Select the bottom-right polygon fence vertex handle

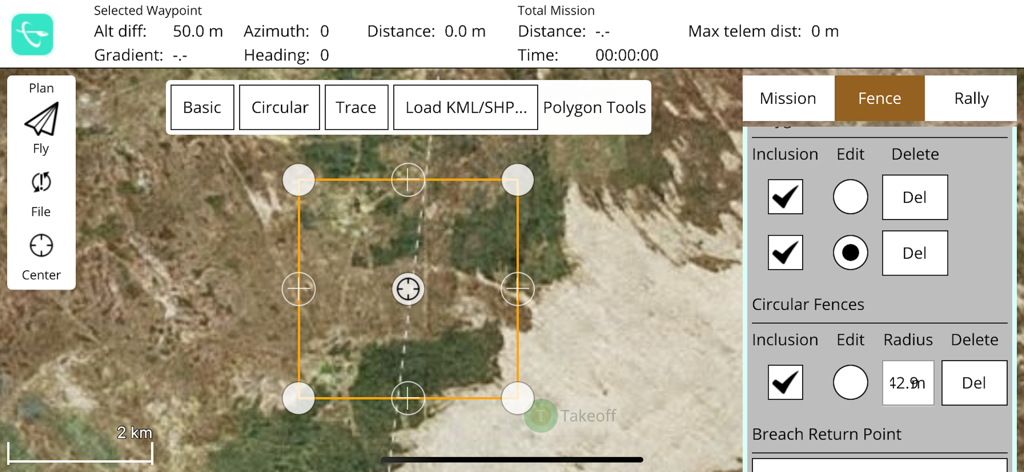(x=518, y=398)
